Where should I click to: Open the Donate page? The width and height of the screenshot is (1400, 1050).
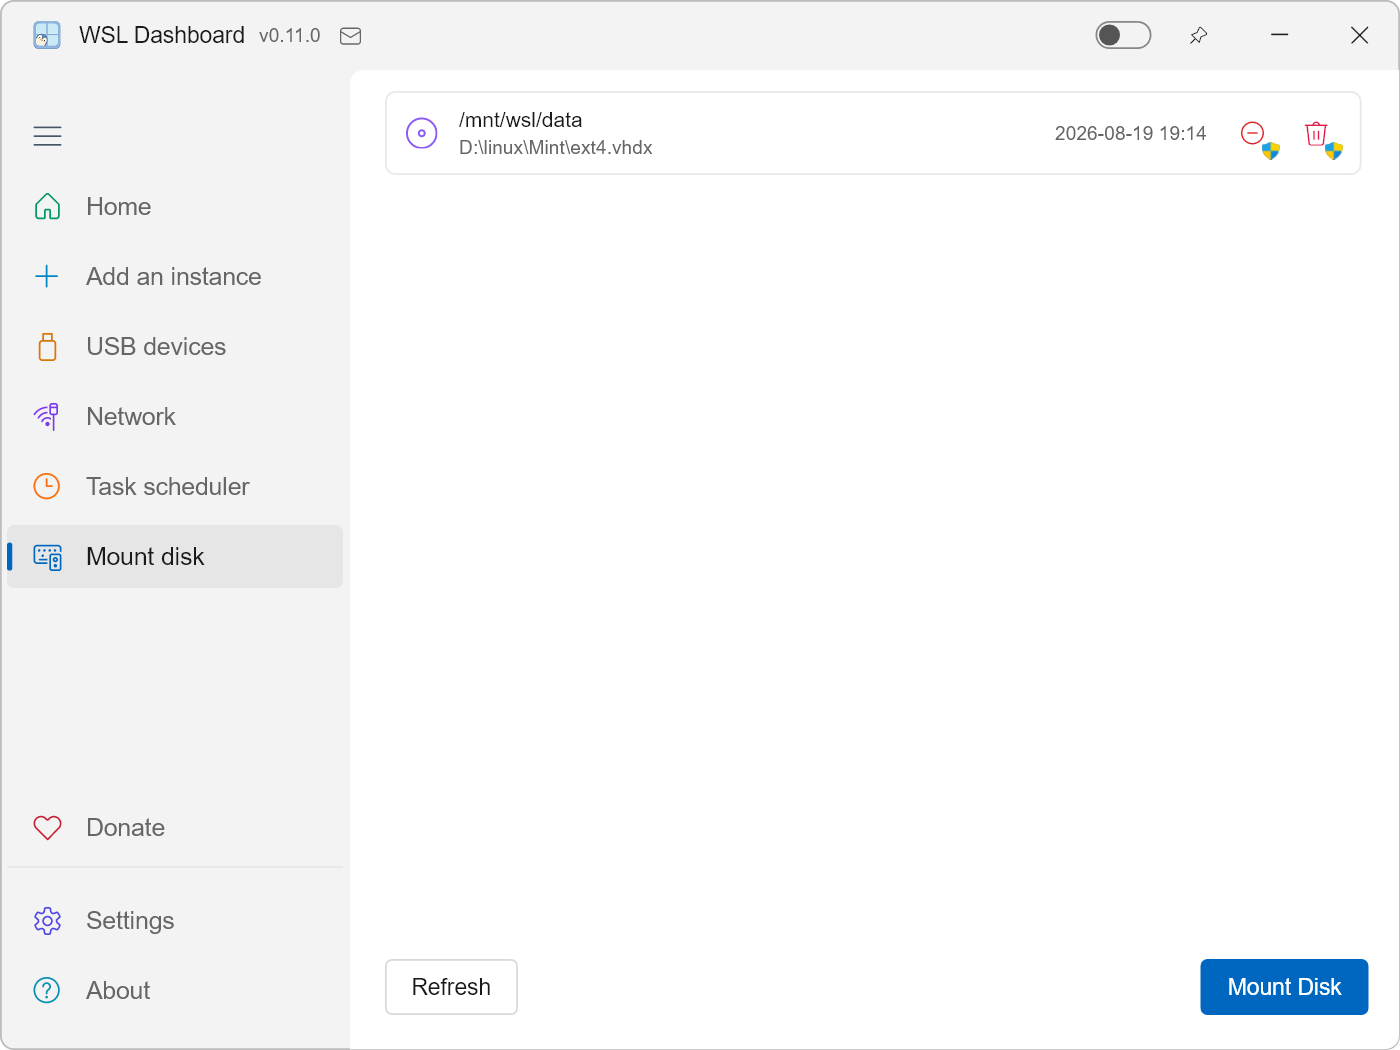click(x=175, y=828)
